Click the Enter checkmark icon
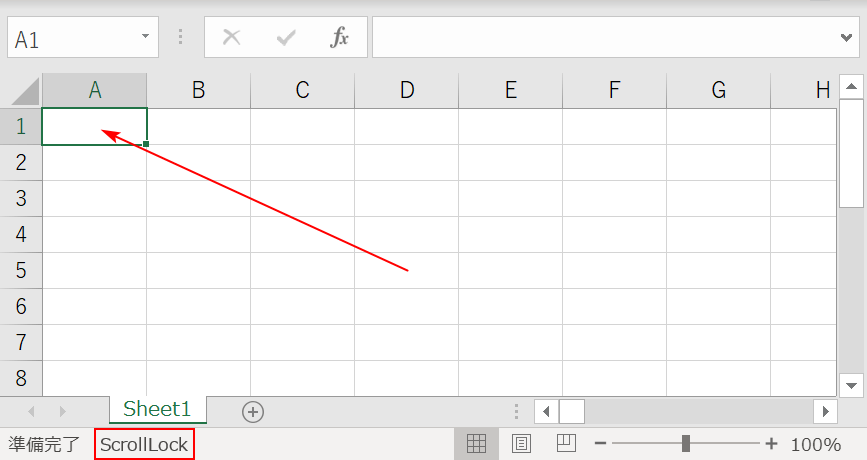This screenshot has height=460, width=867. coord(287,38)
